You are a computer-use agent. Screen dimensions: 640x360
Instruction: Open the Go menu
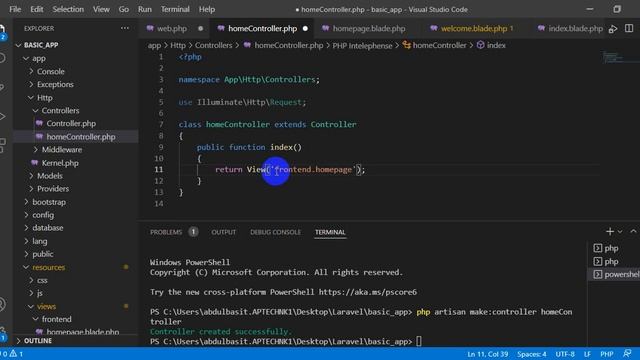124,9
